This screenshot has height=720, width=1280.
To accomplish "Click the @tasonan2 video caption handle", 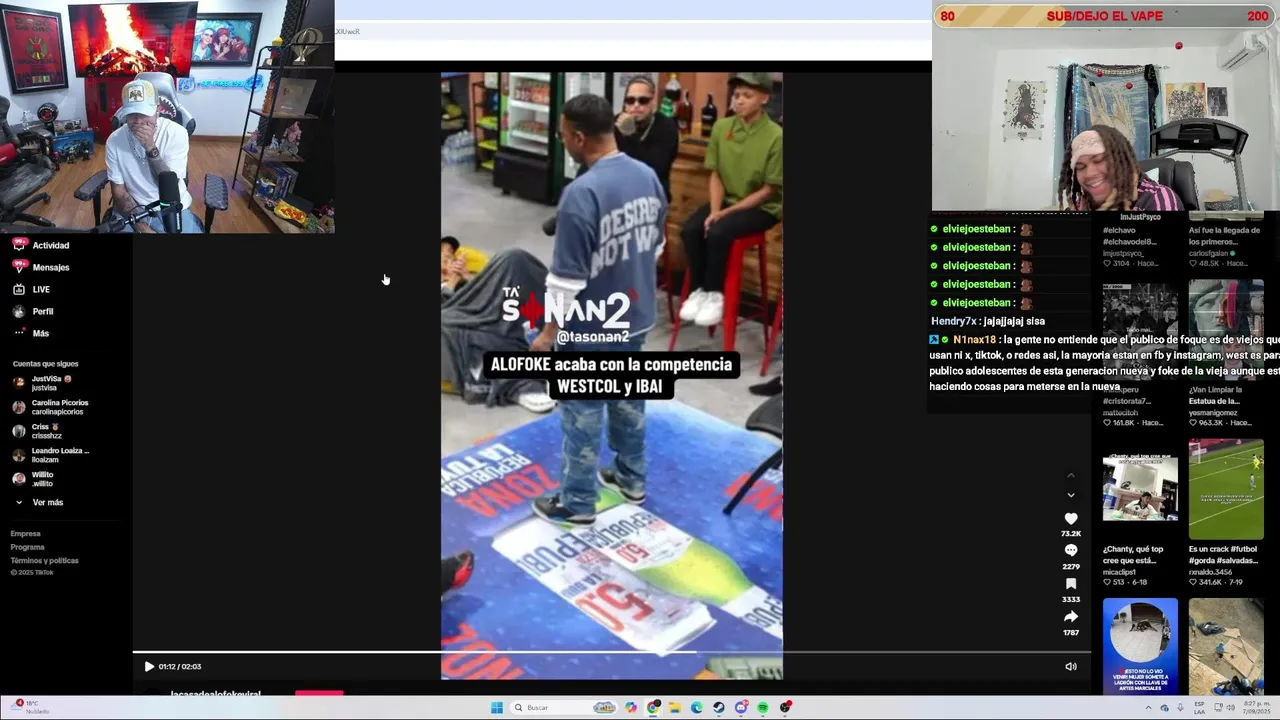I will (593, 338).
